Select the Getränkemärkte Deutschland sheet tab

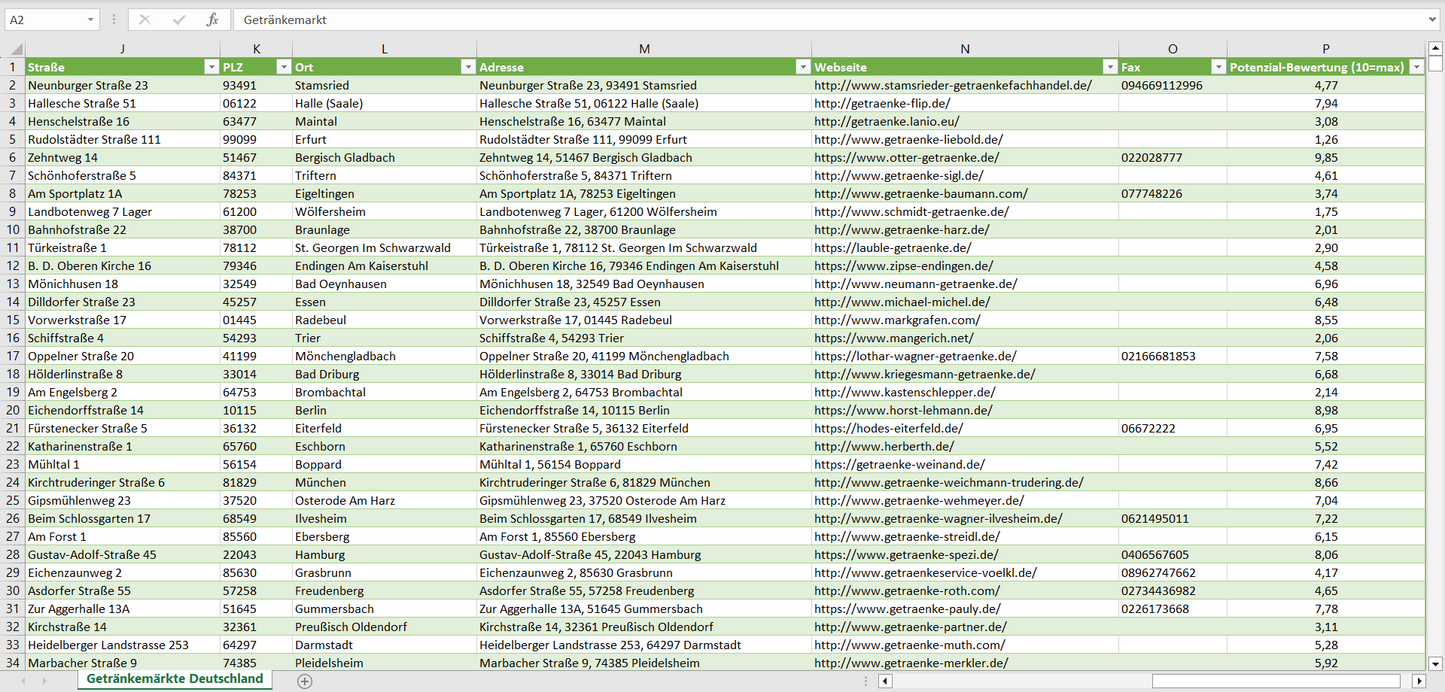(x=175, y=679)
